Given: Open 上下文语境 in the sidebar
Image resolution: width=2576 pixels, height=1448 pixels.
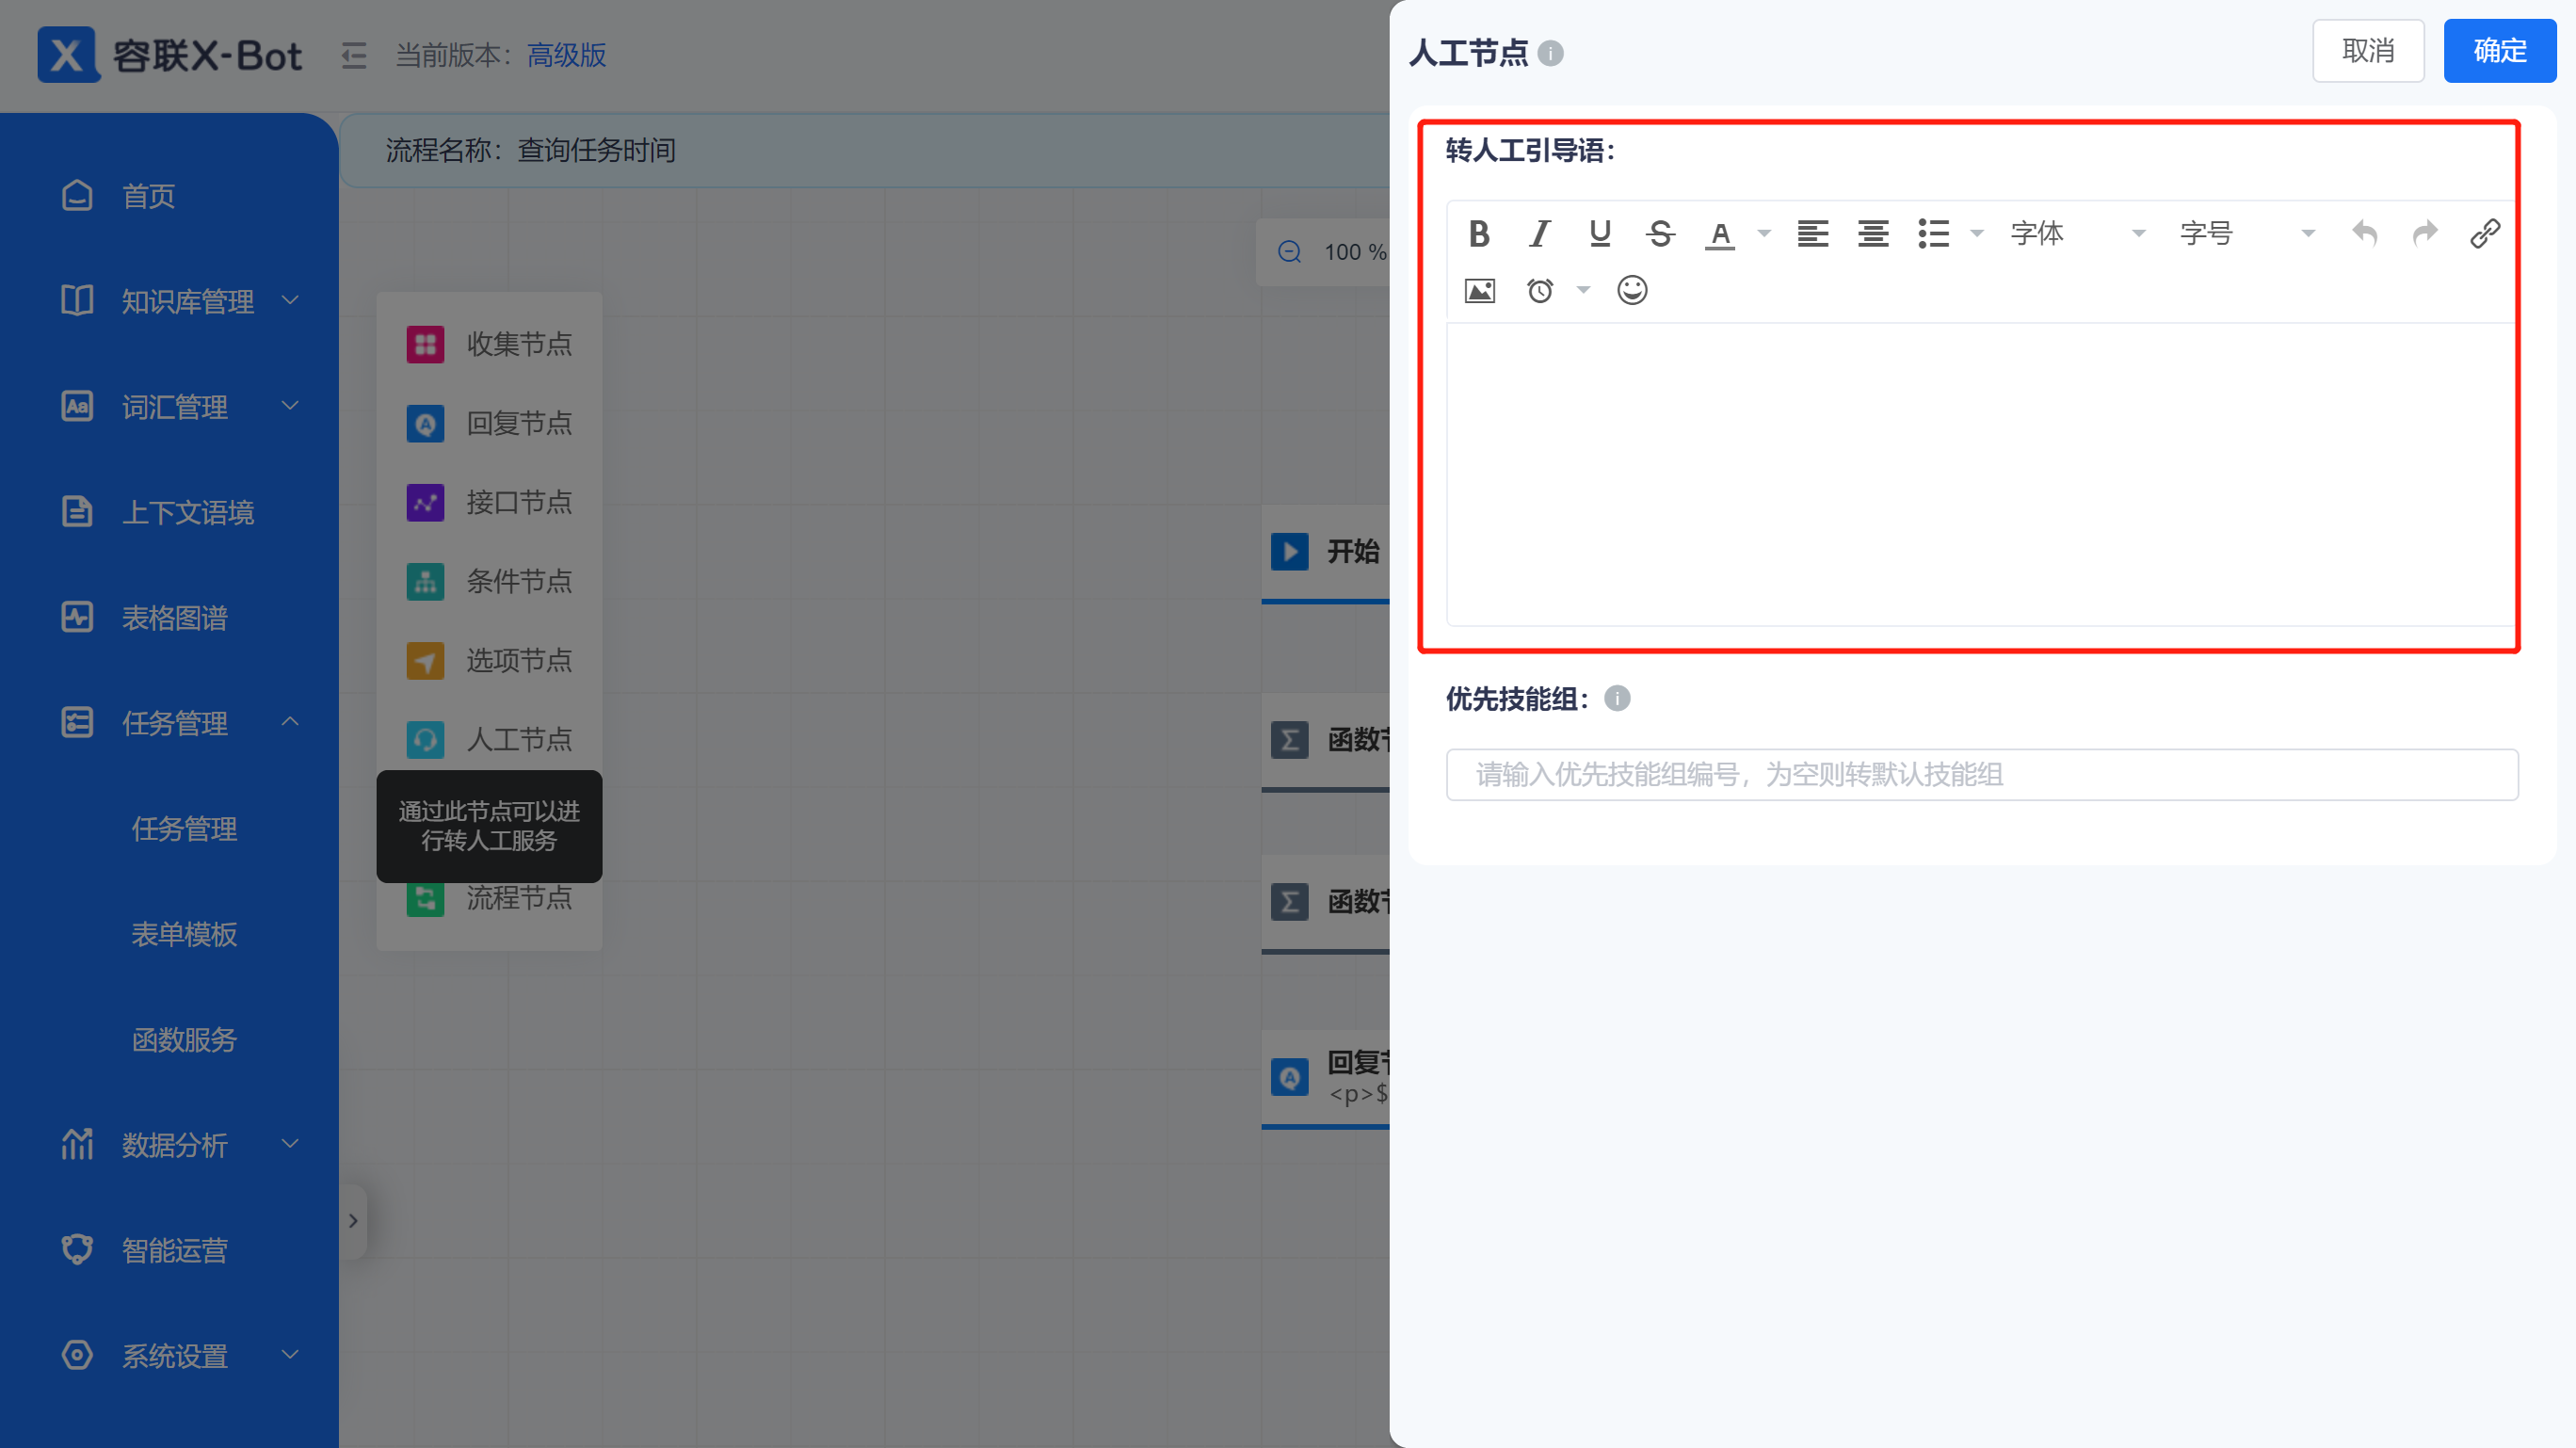Looking at the screenshot, I should 170,512.
